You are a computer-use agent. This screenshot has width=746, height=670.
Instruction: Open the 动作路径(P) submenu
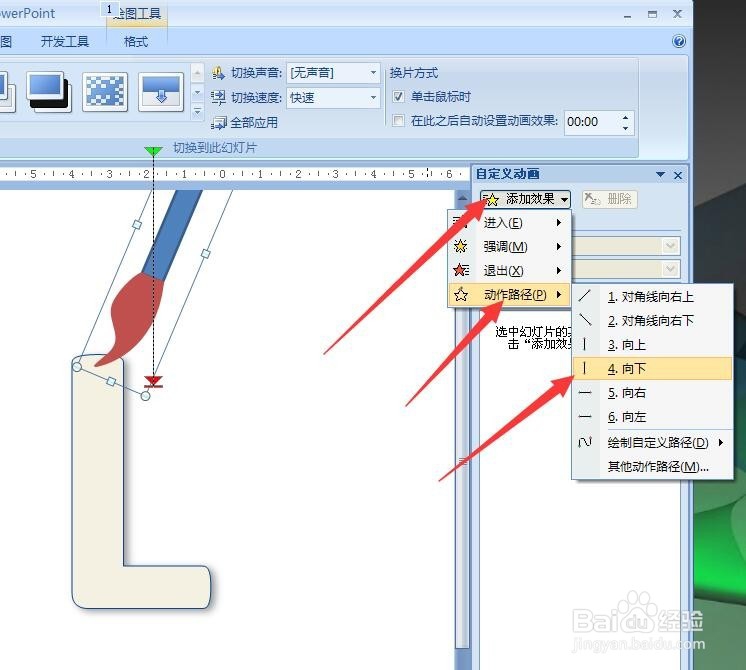(x=509, y=295)
